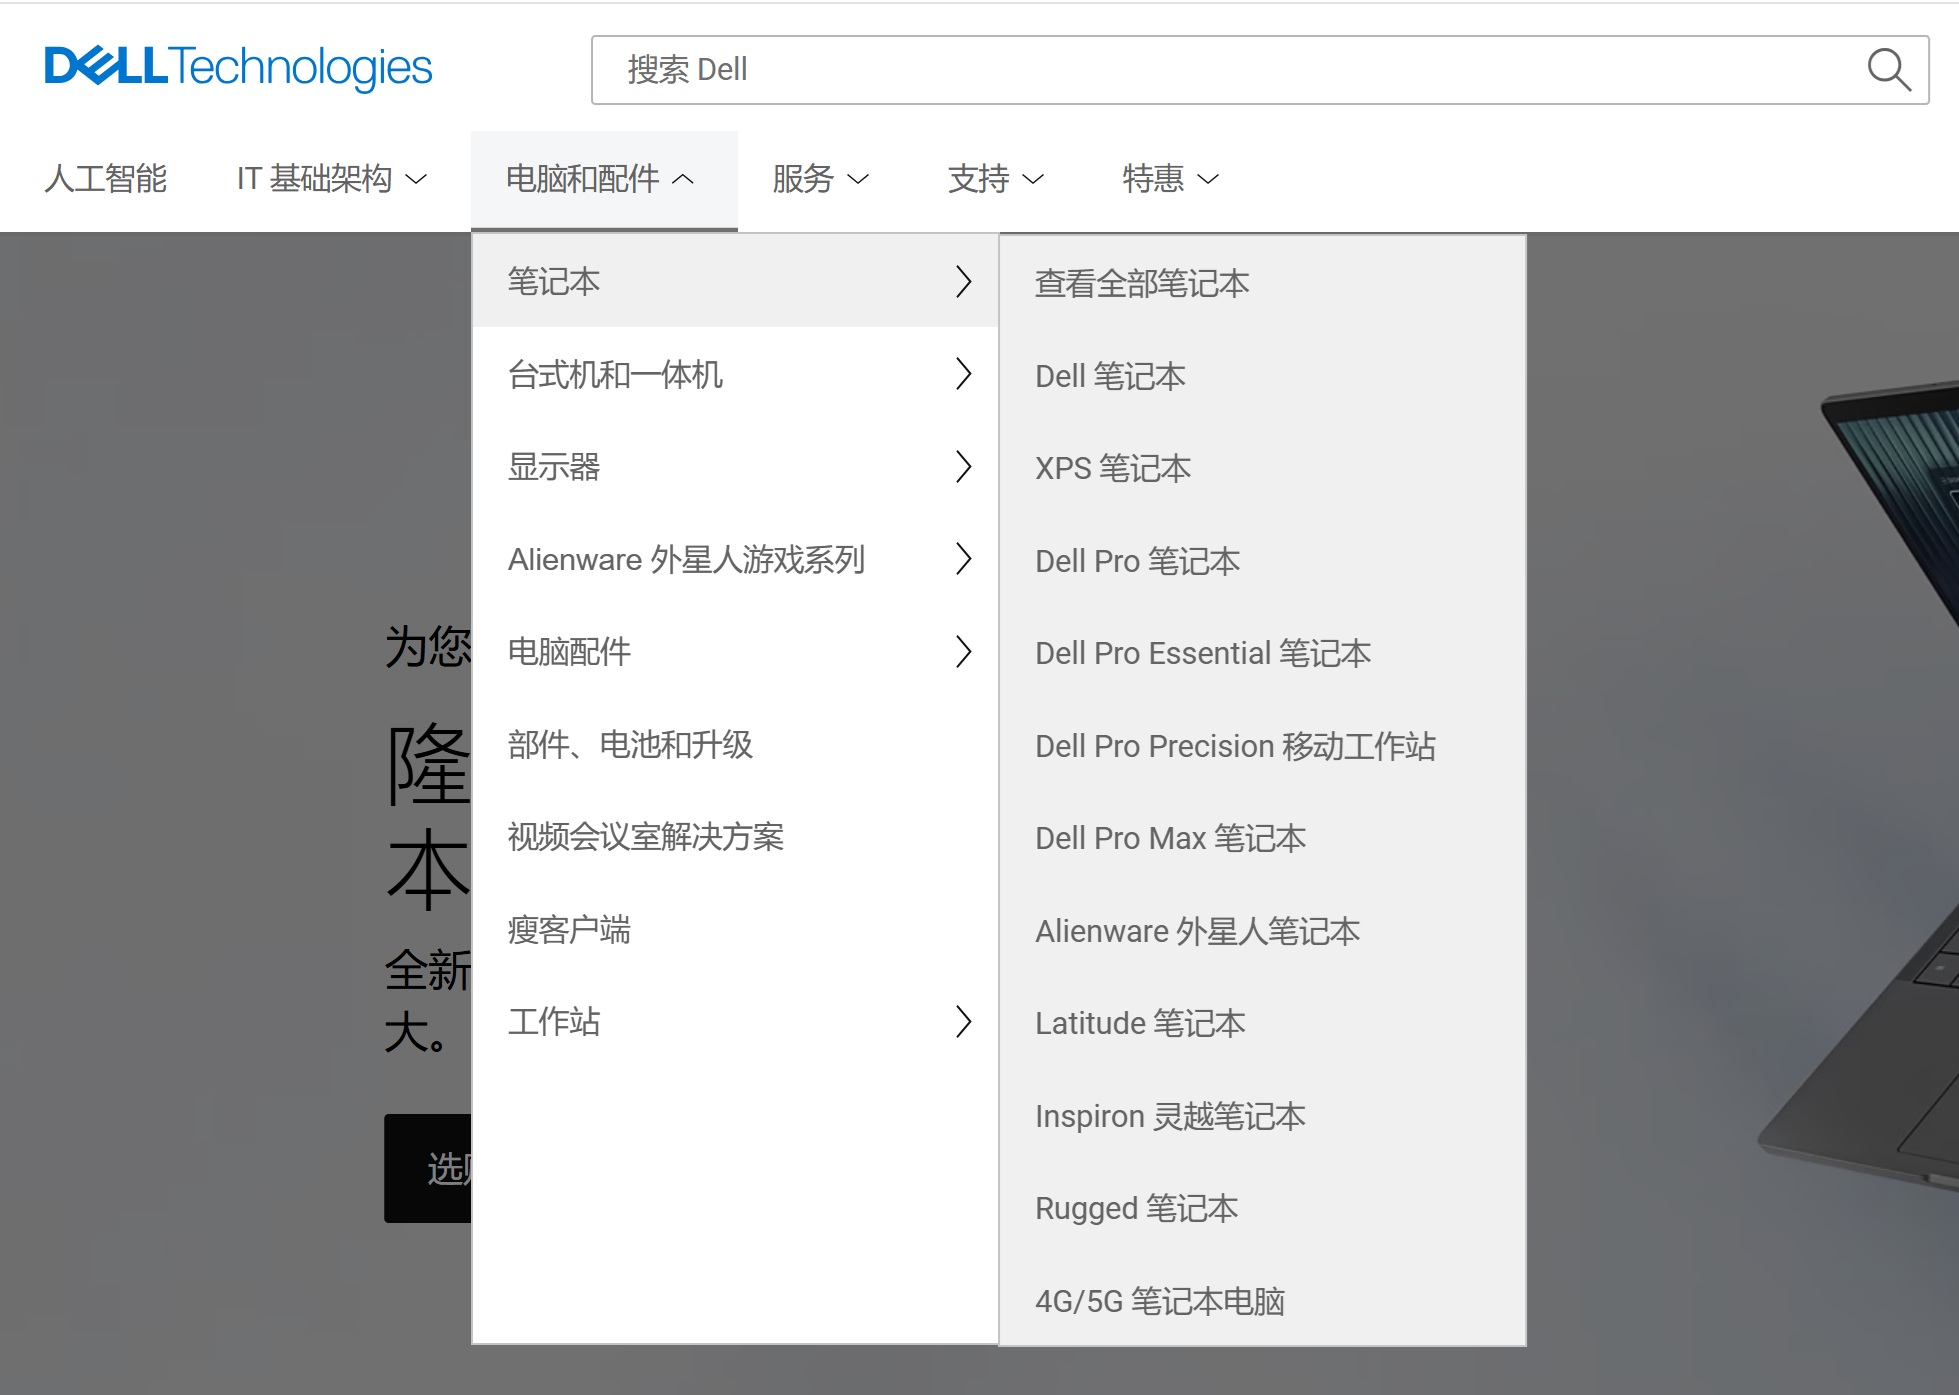The image size is (1959, 1395).
Task: Select 台式机和一体机 category
Action: (x=735, y=374)
